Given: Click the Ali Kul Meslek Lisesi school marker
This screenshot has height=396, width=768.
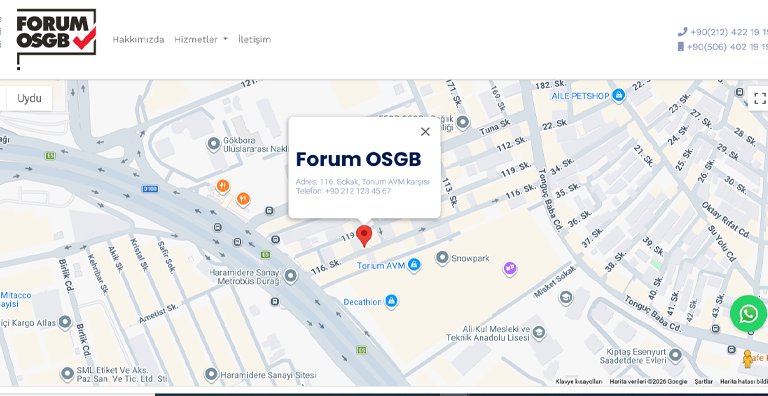Looking at the screenshot, I should point(539,333).
